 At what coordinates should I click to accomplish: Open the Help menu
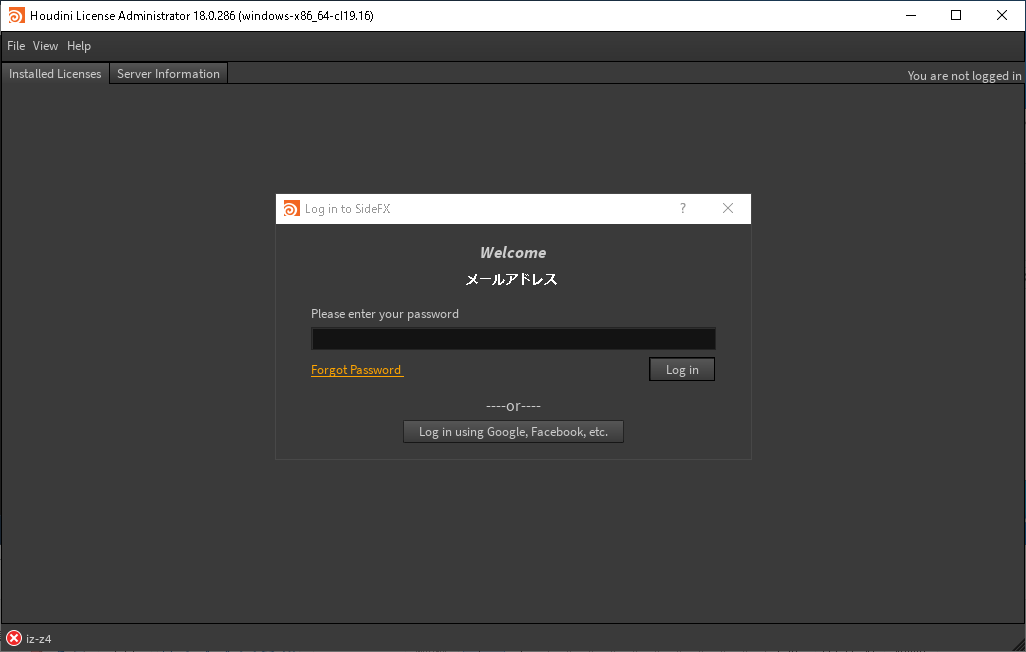point(79,46)
